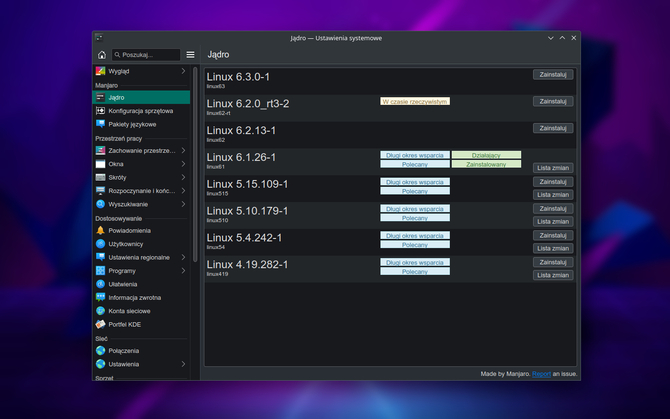Expand the Wygląd category chevron
Viewport: 670px width, 419px height.
click(183, 71)
